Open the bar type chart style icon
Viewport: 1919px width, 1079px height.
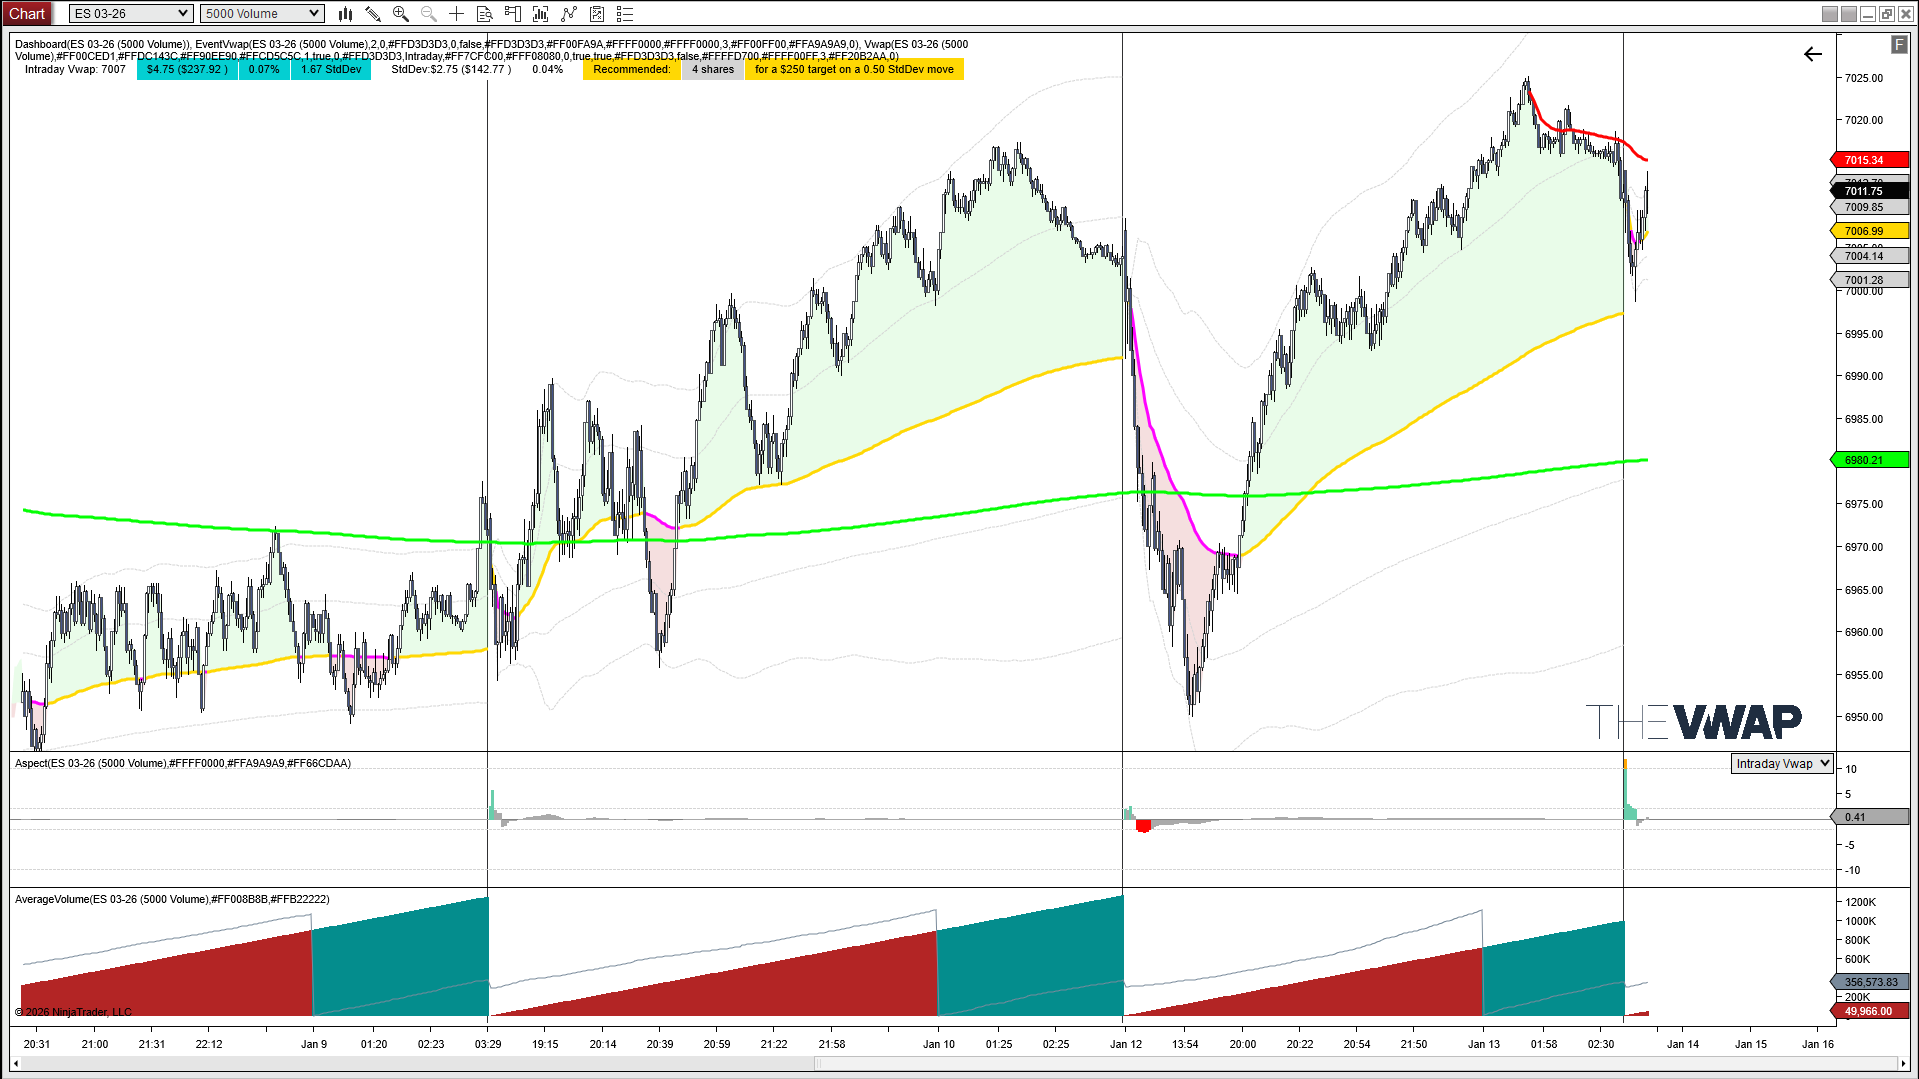tap(345, 14)
